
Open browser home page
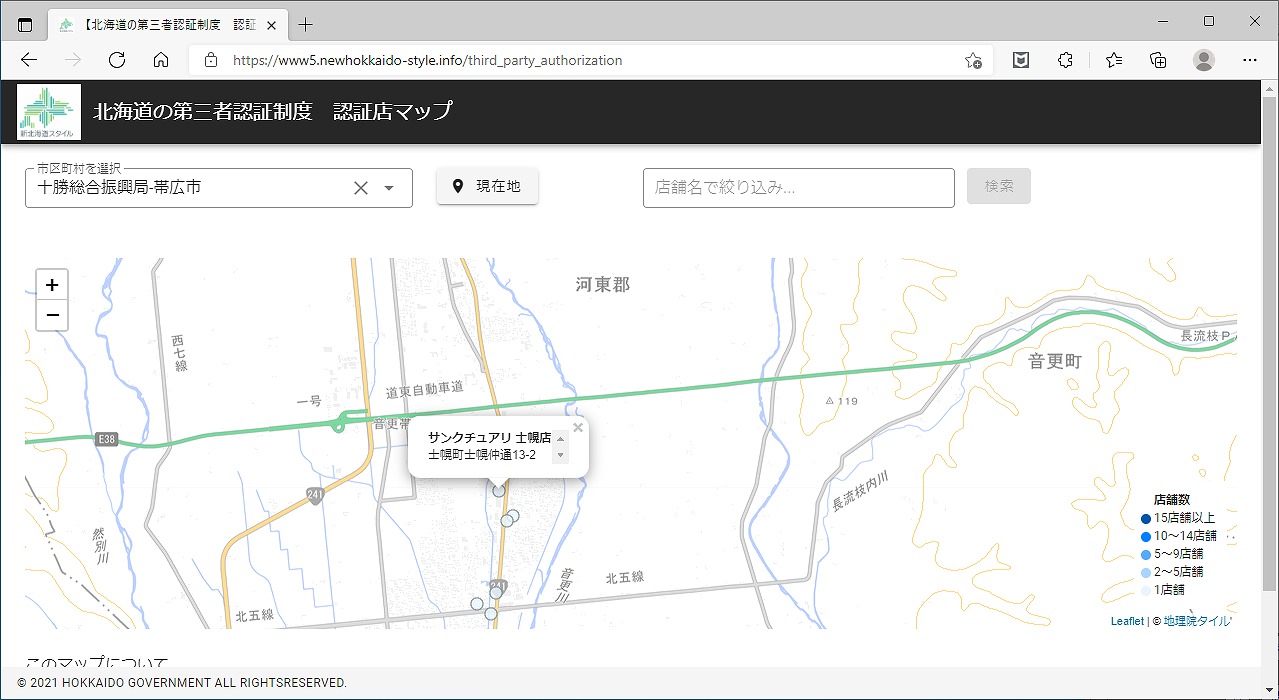coord(161,60)
